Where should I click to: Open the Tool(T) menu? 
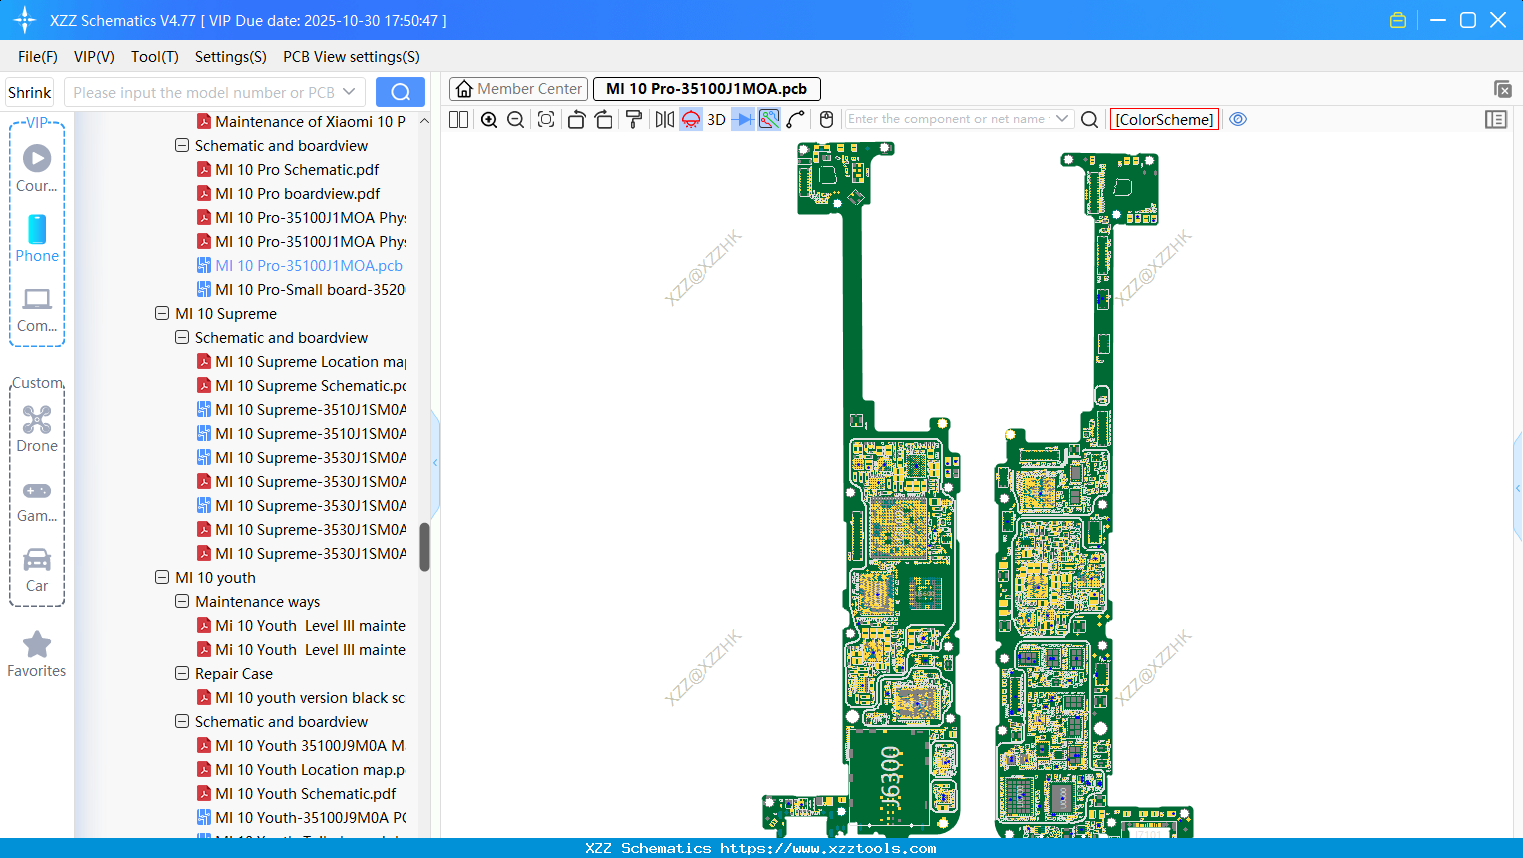(155, 57)
